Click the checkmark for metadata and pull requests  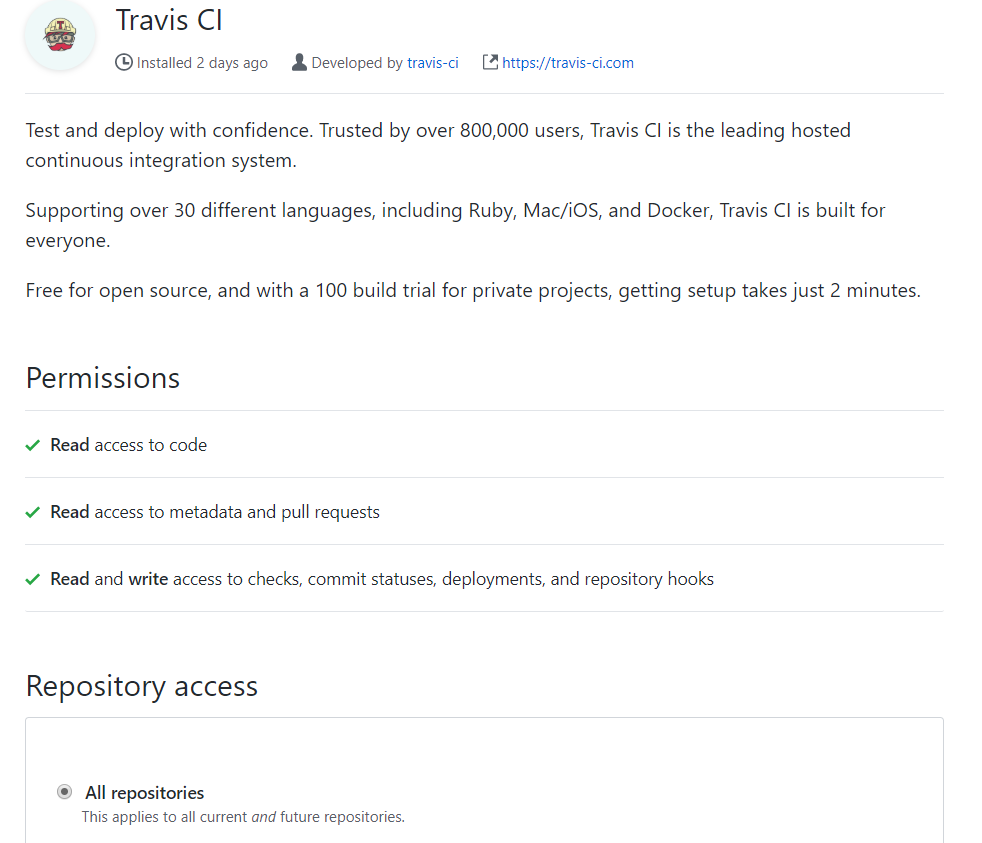point(32,511)
